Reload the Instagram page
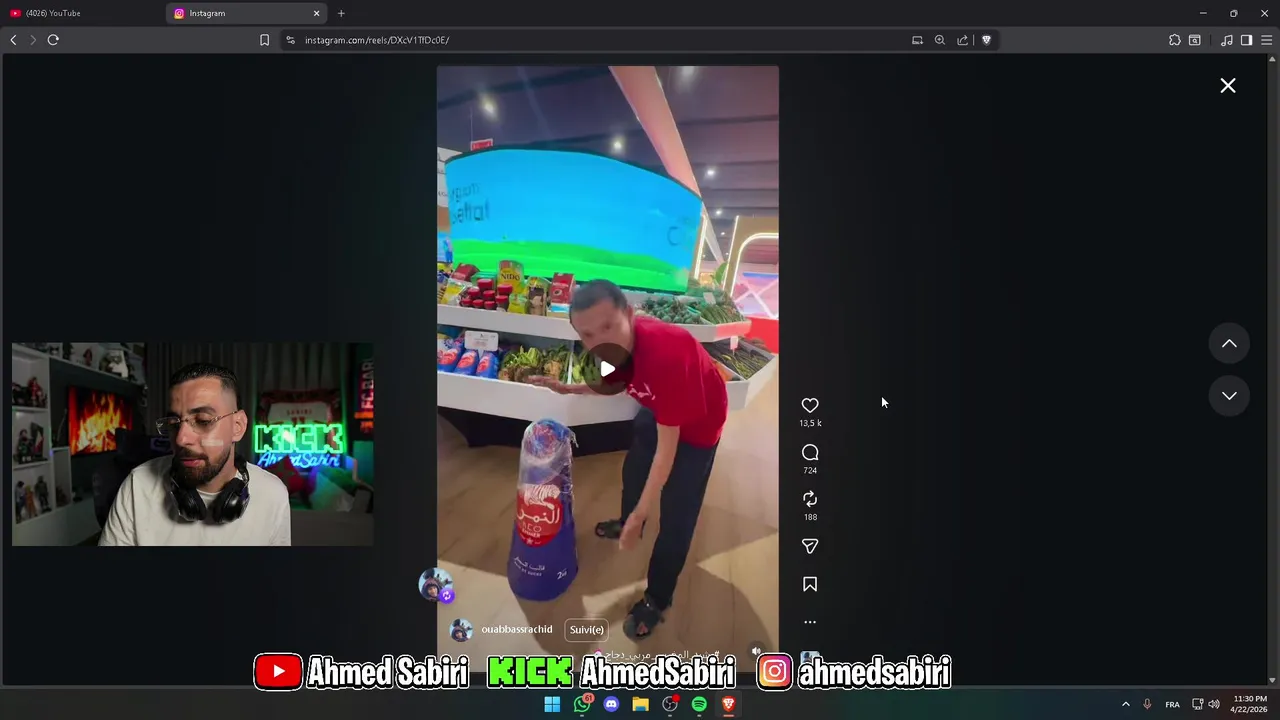 pos(53,40)
